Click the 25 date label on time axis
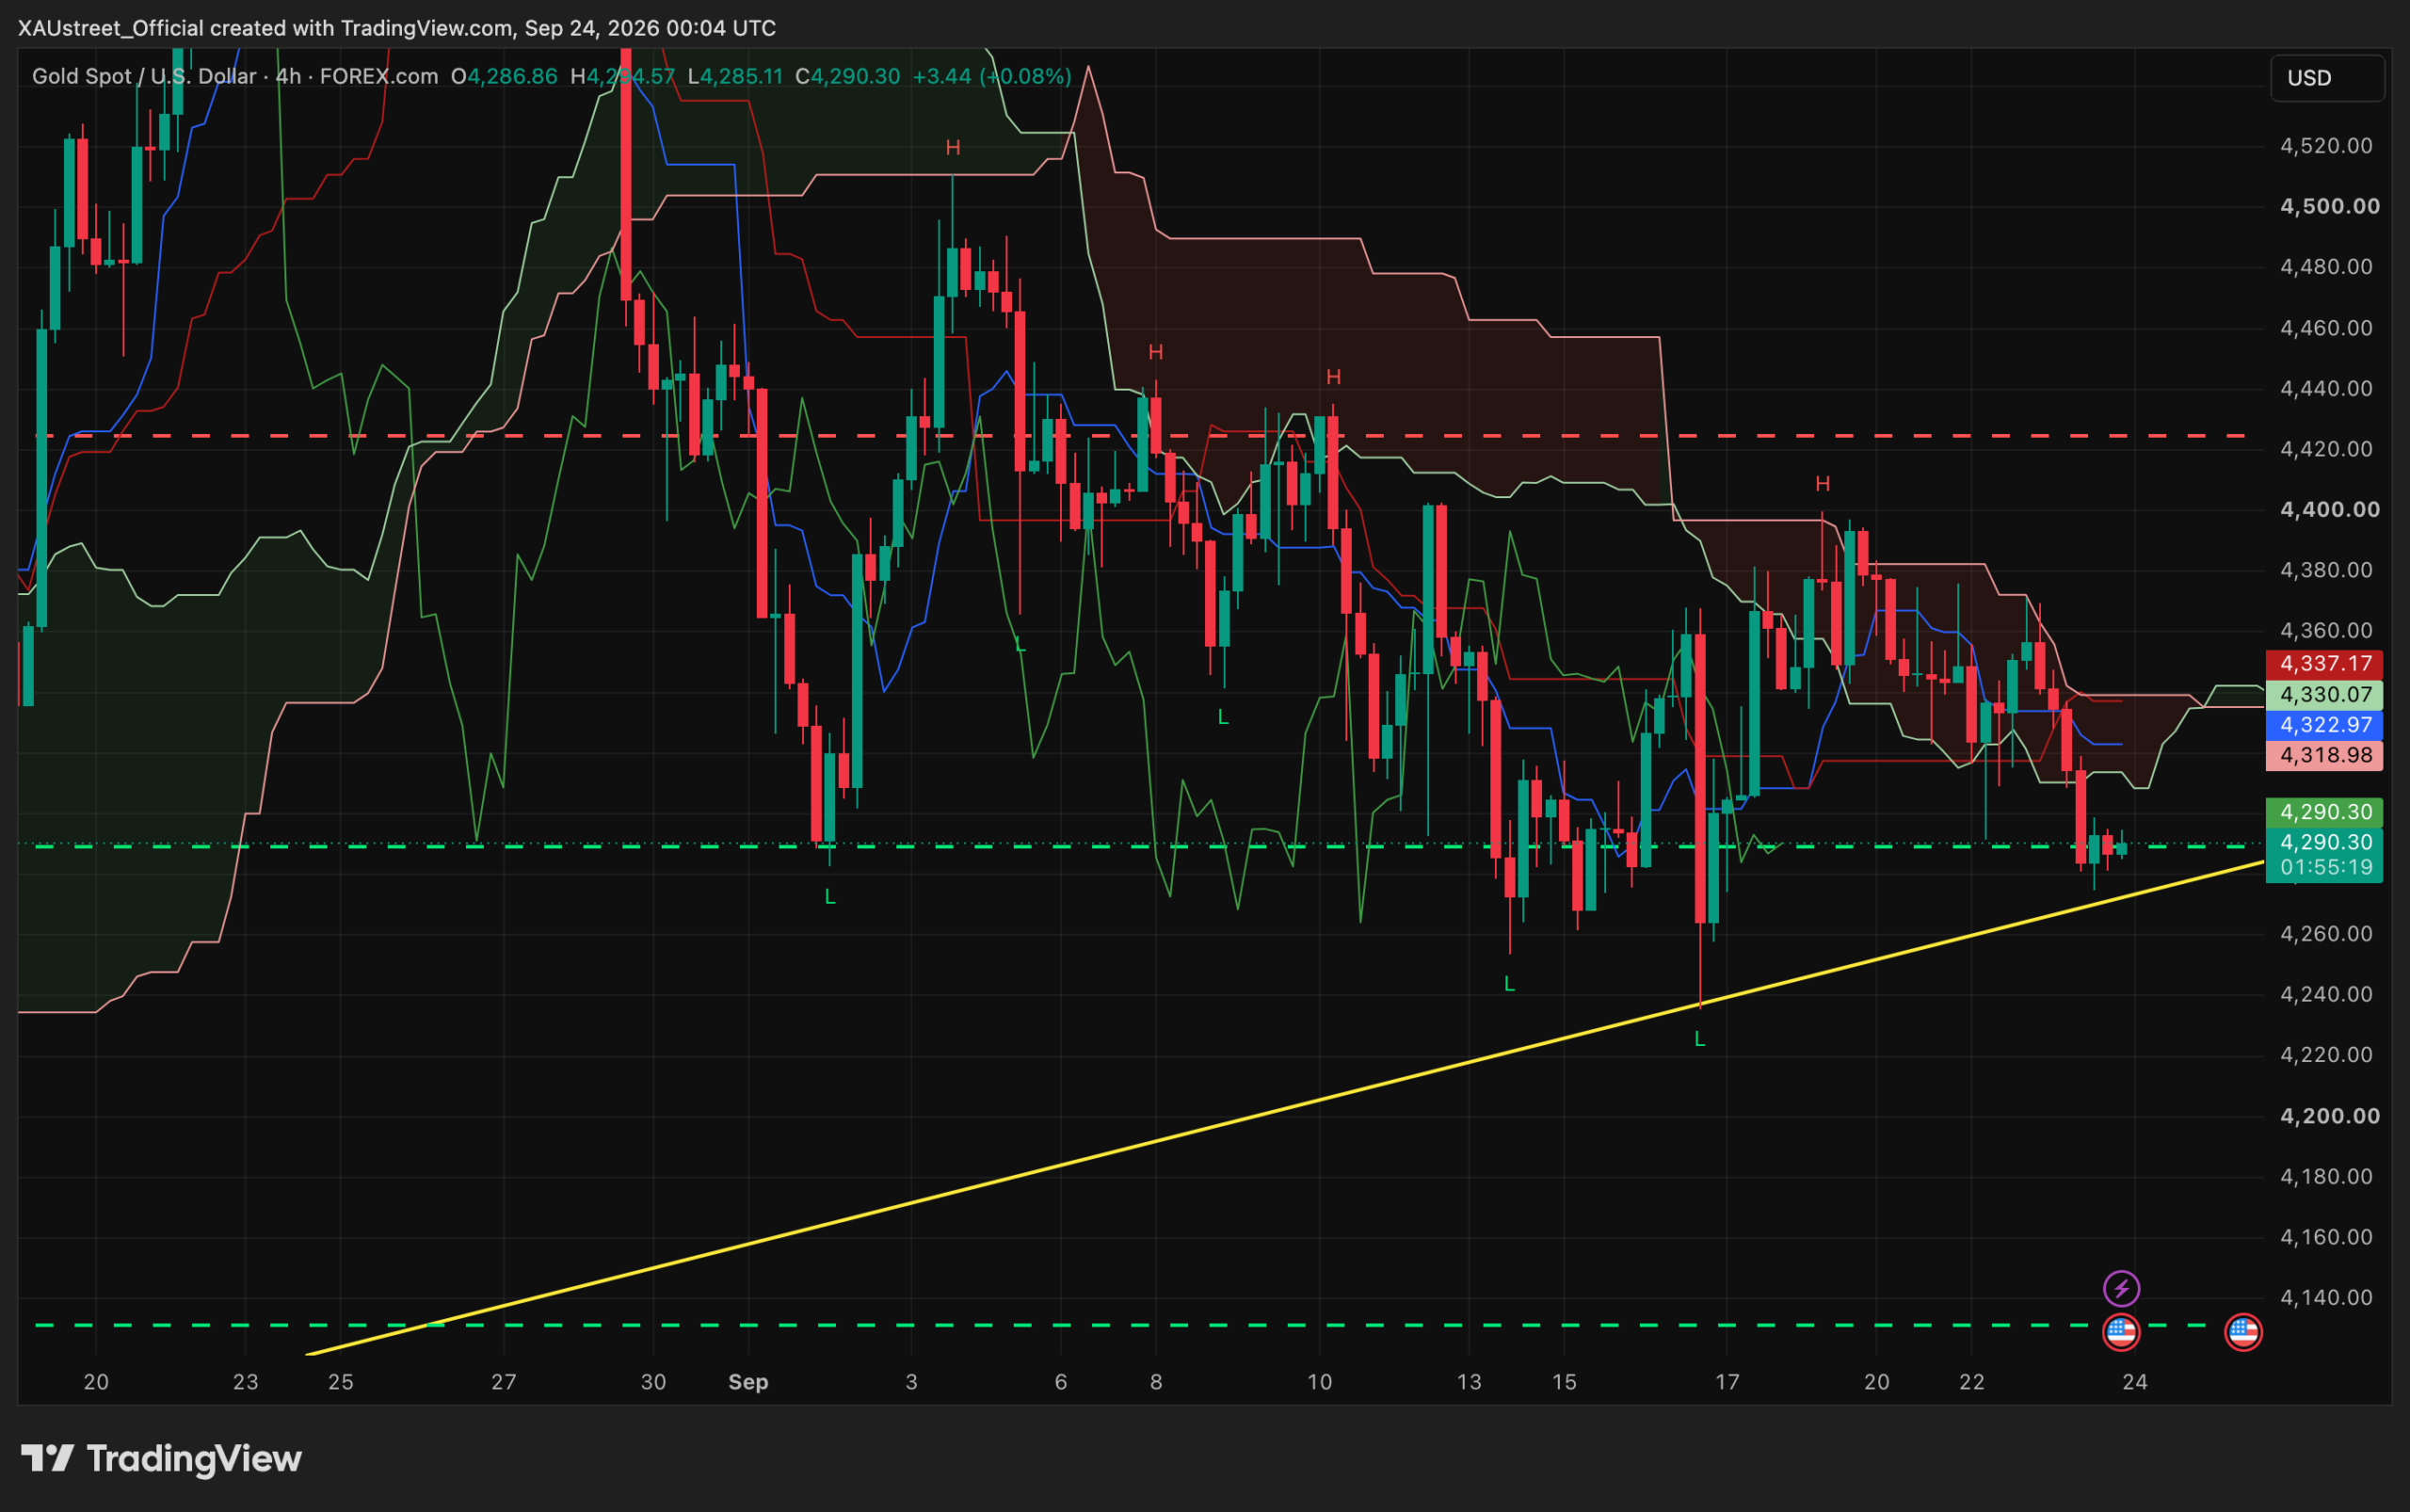The height and width of the screenshot is (1512, 2410). pyautogui.click(x=341, y=1382)
